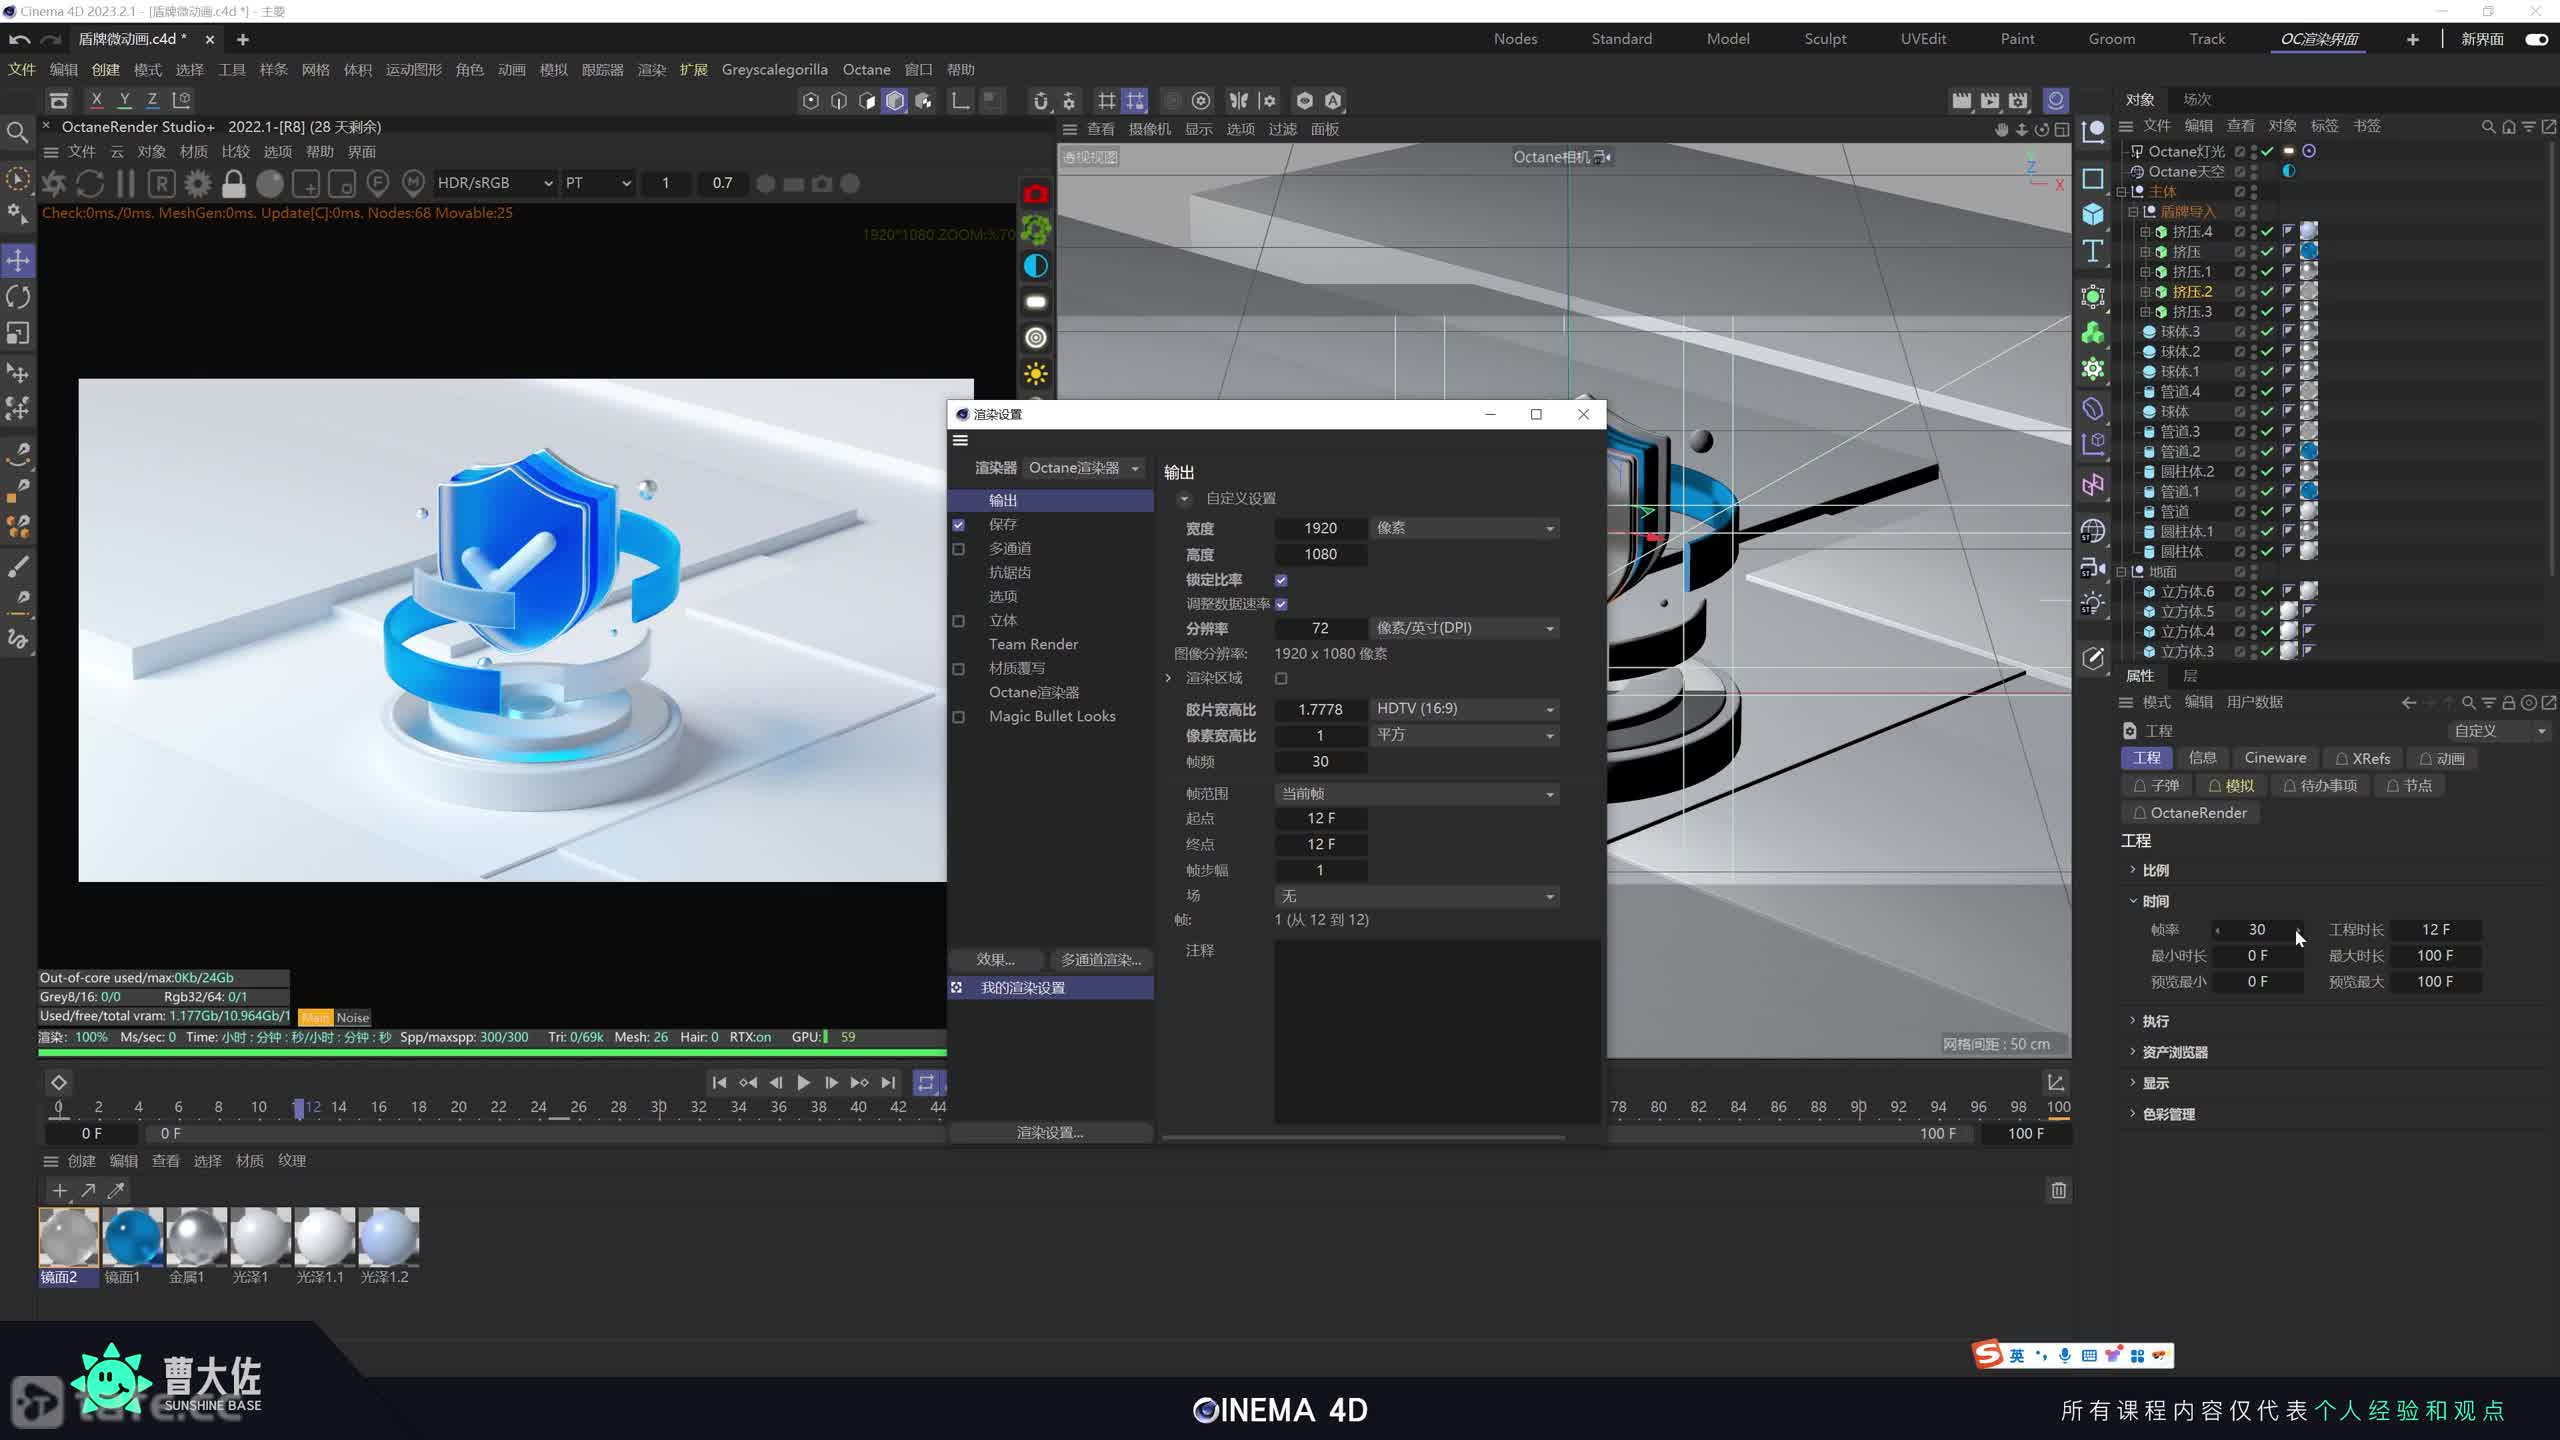Select the Rotate tool in left toolbar
Viewport: 2560px width, 1440px height.
point(18,297)
